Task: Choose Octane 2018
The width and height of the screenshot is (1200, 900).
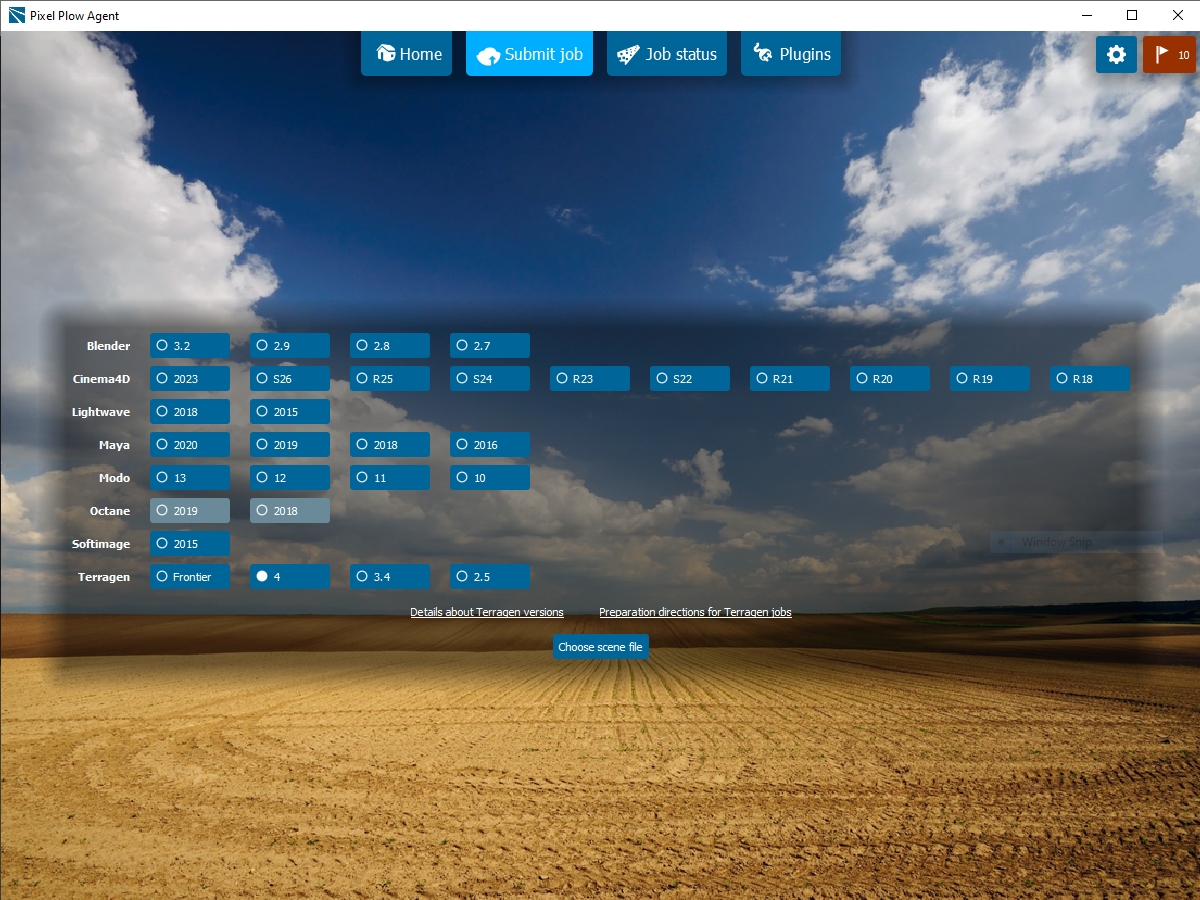Action: [x=290, y=511]
